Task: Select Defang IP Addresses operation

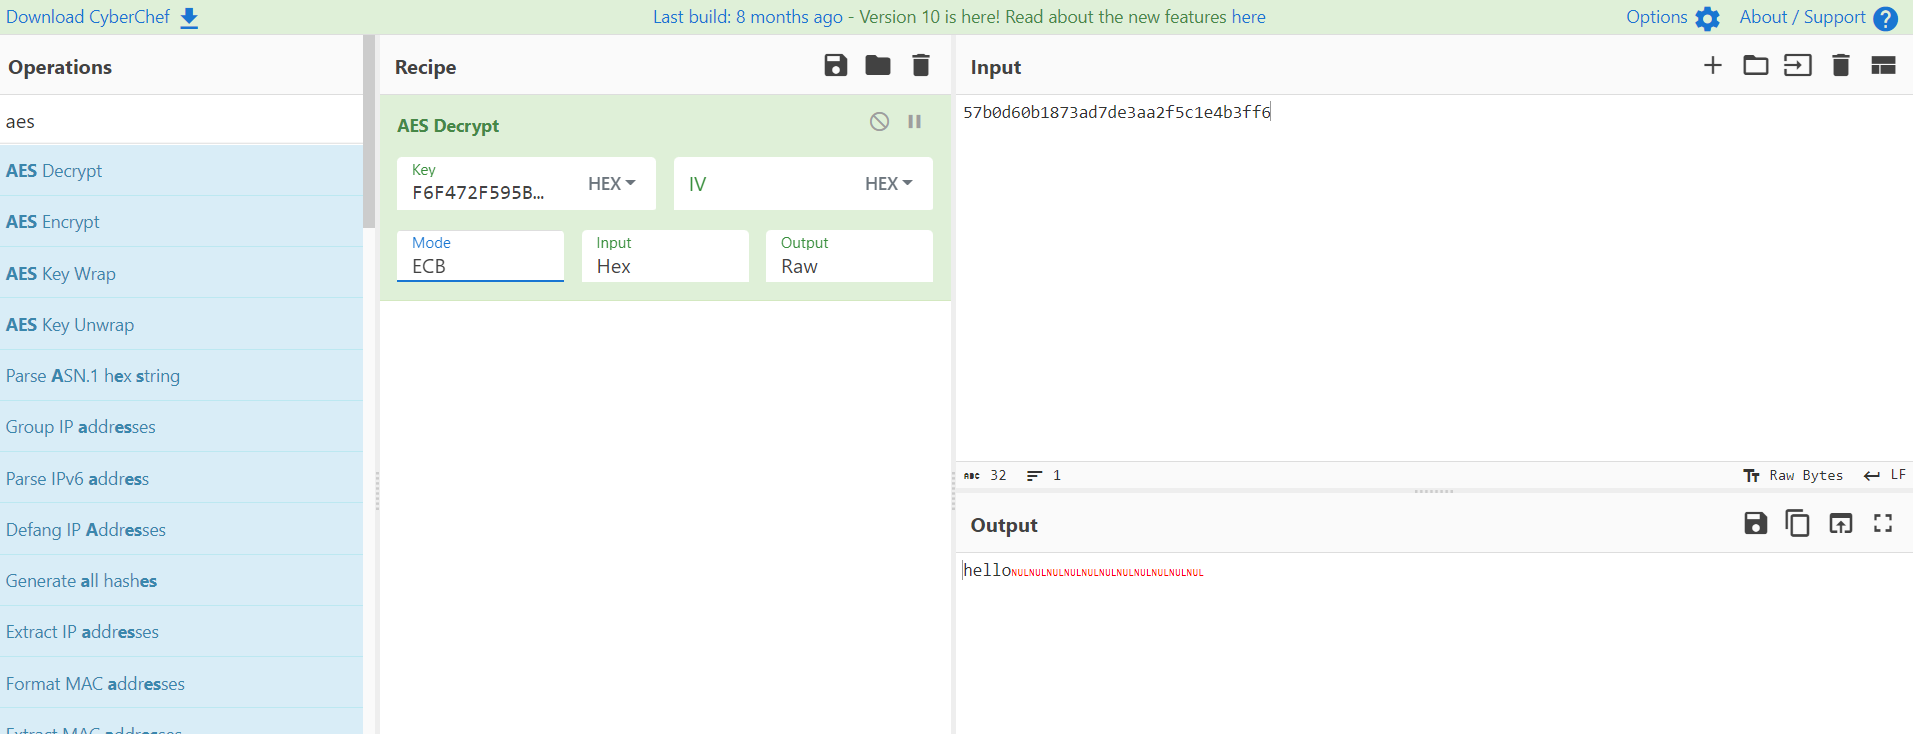Action: click(x=181, y=530)
